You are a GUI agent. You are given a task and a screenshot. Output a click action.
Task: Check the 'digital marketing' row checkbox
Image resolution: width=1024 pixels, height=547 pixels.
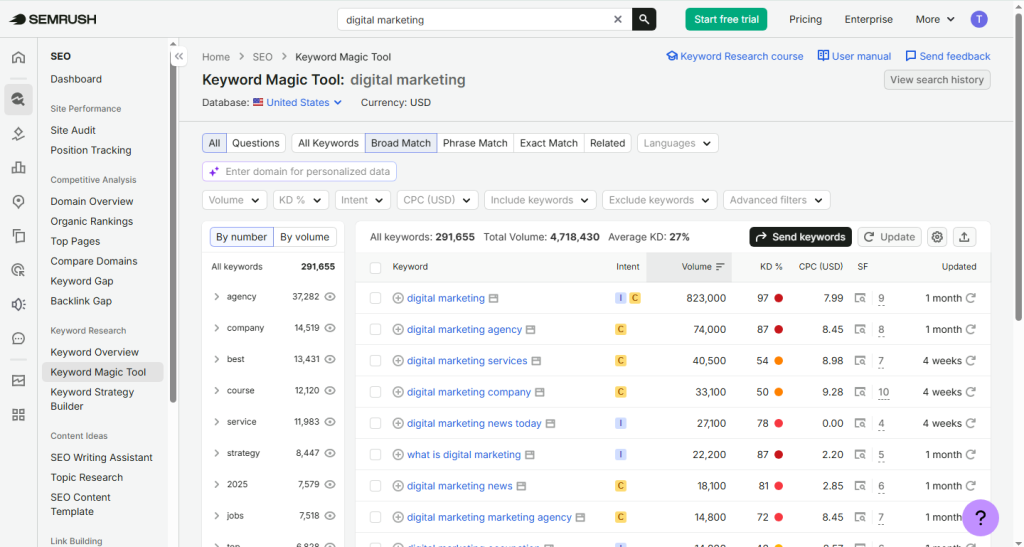375,298
